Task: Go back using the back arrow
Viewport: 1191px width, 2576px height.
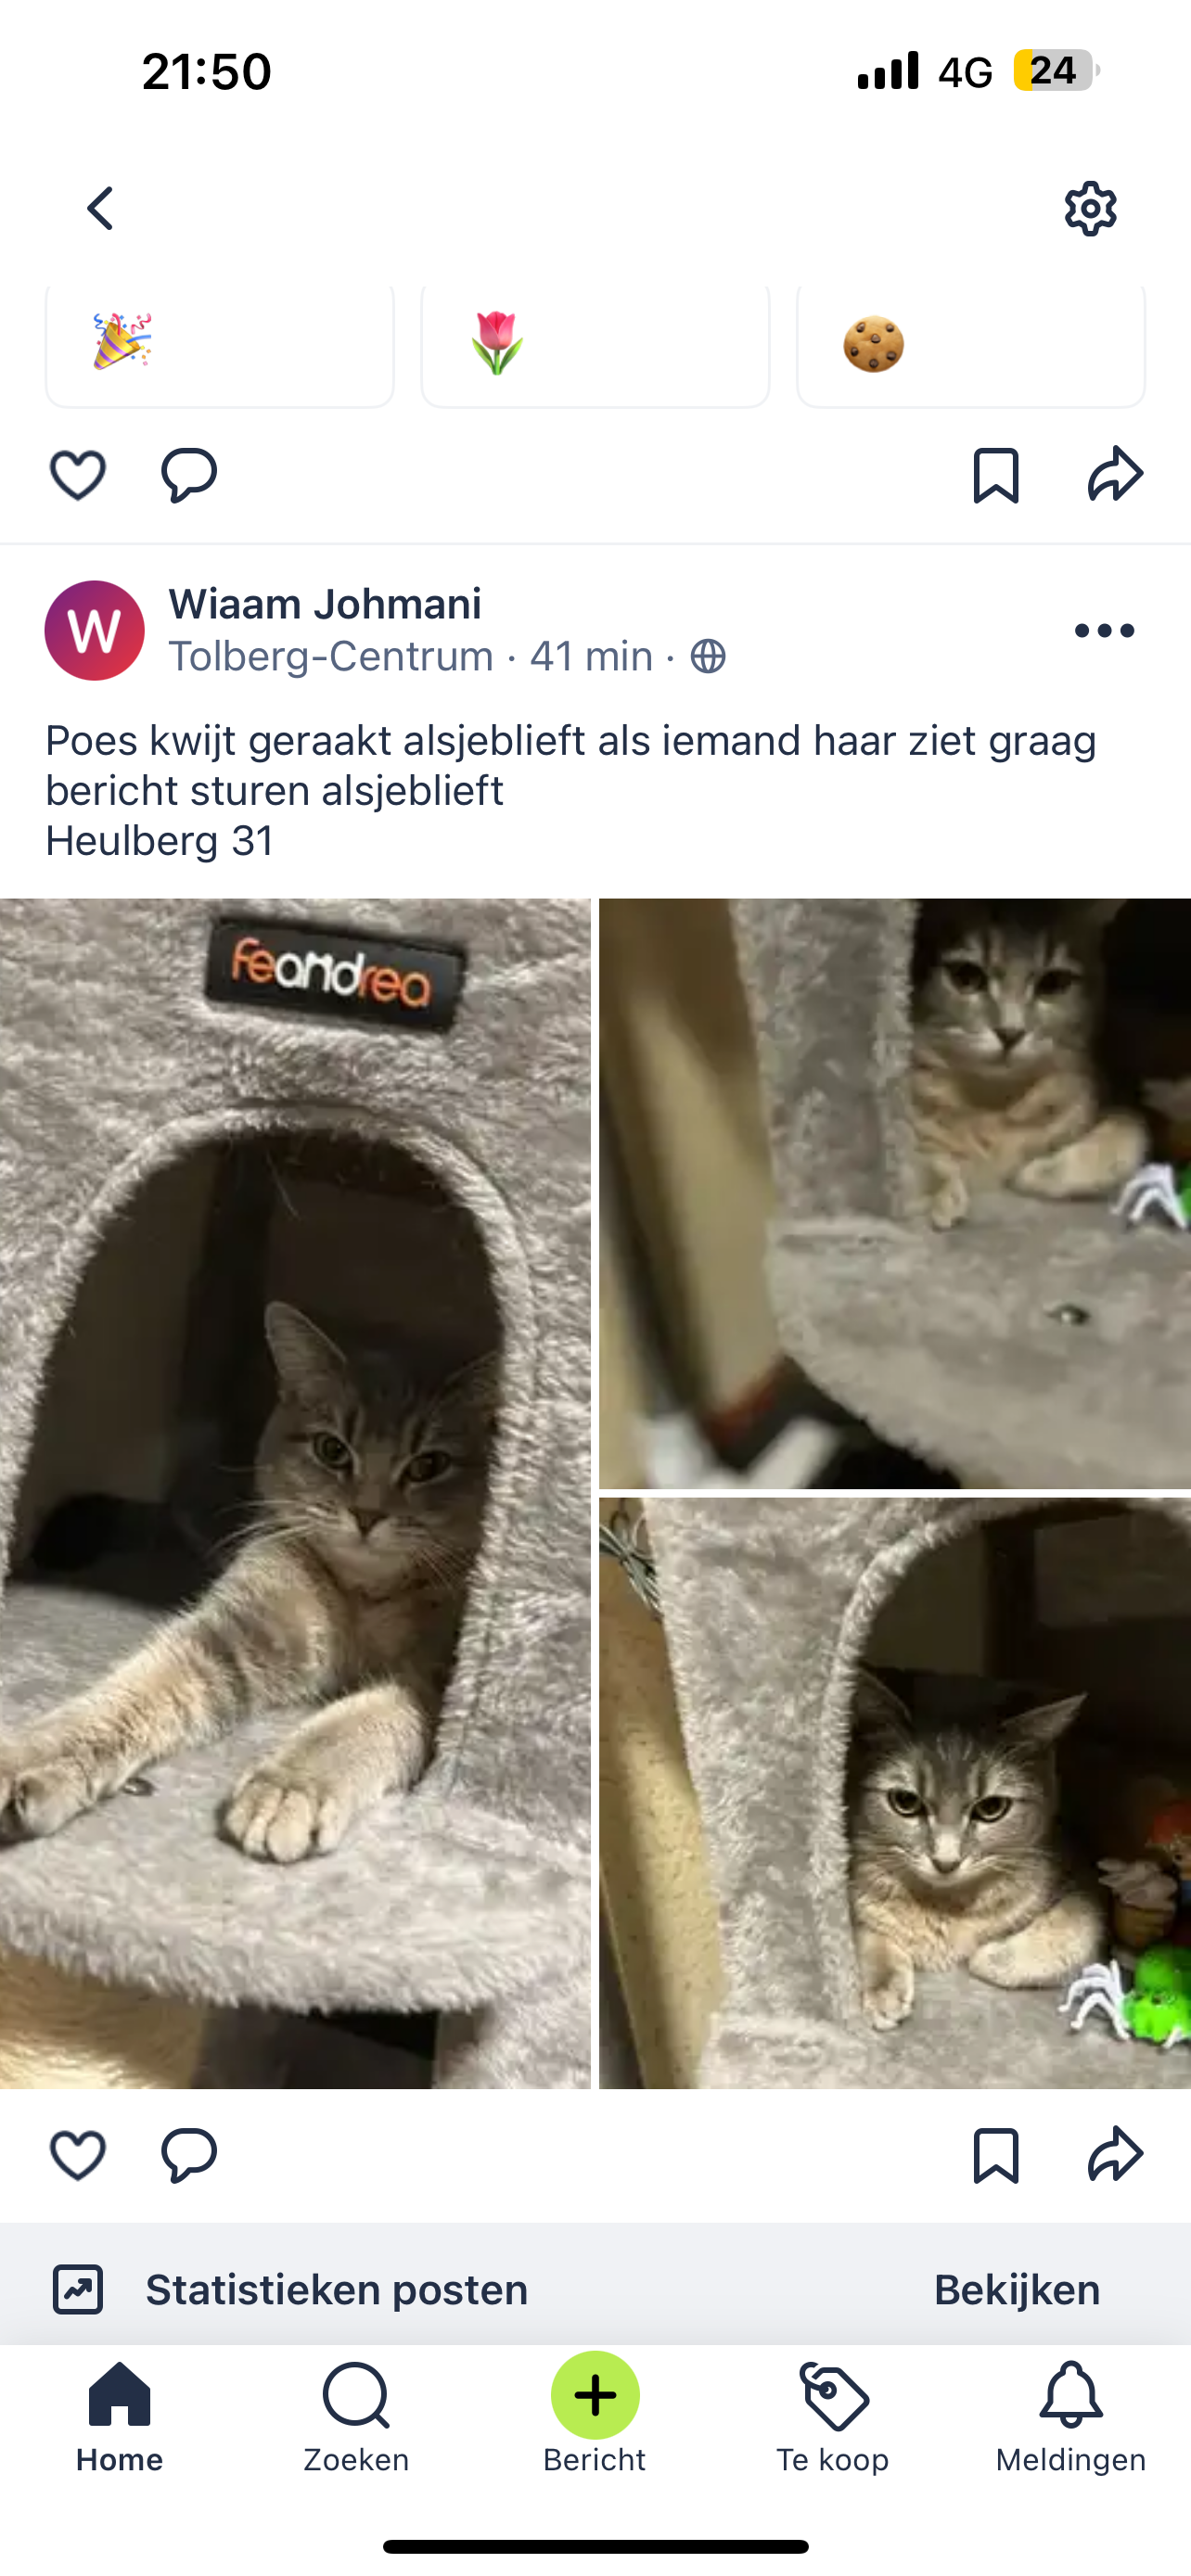Action: coord(100,208)
